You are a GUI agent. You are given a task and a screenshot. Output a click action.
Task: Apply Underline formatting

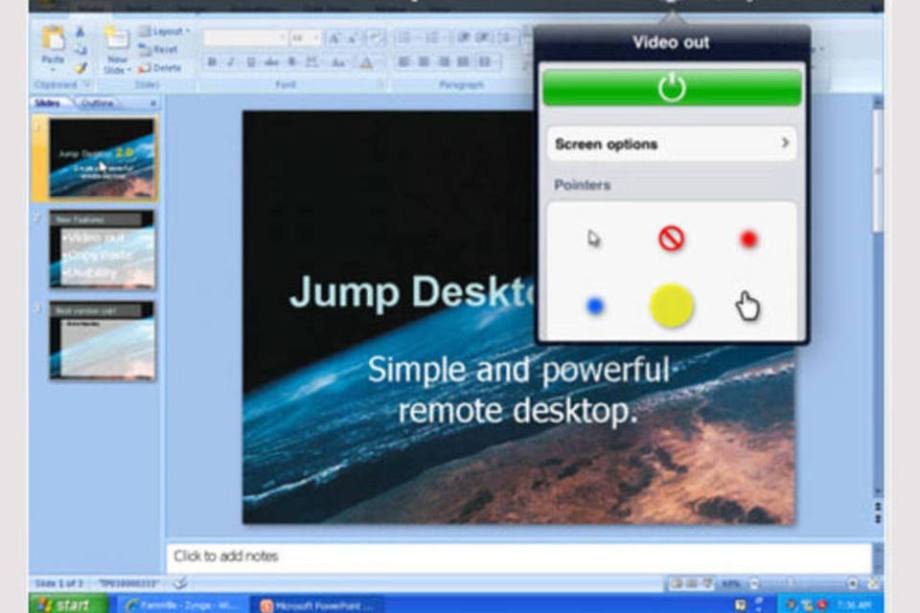point(251,62)
